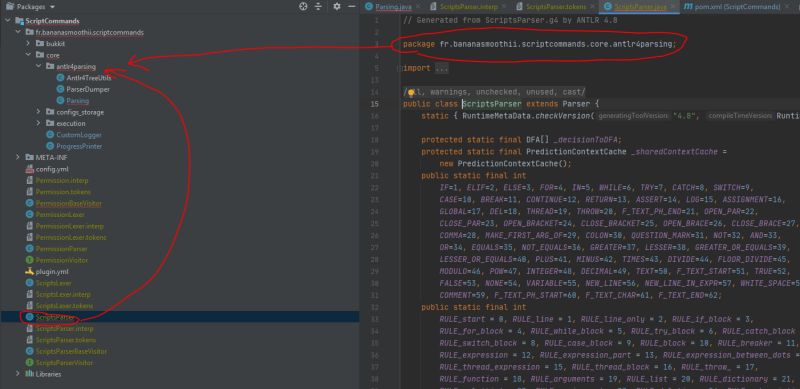Click the ScriptsParser.interp file icon in tree

coord(30,328)
